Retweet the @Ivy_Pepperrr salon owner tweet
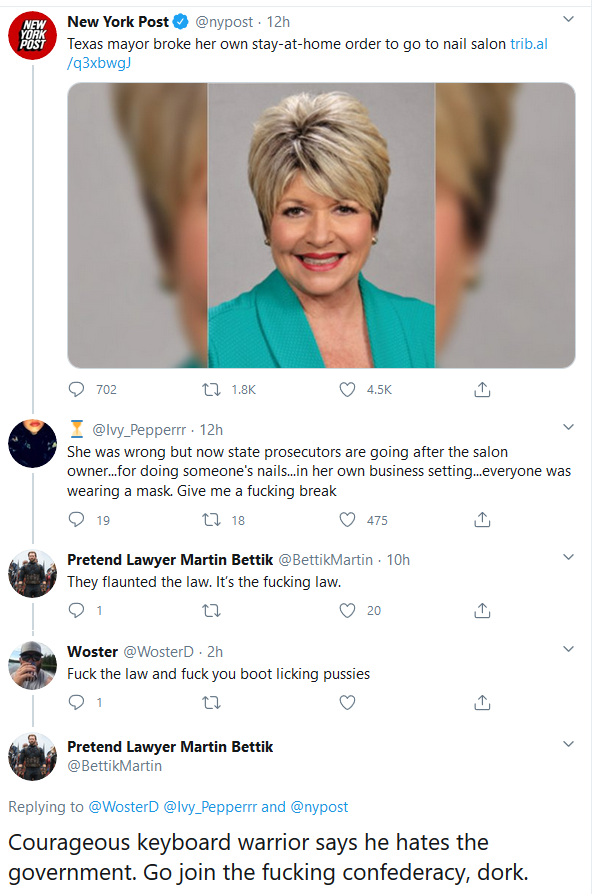 point(212,519)
